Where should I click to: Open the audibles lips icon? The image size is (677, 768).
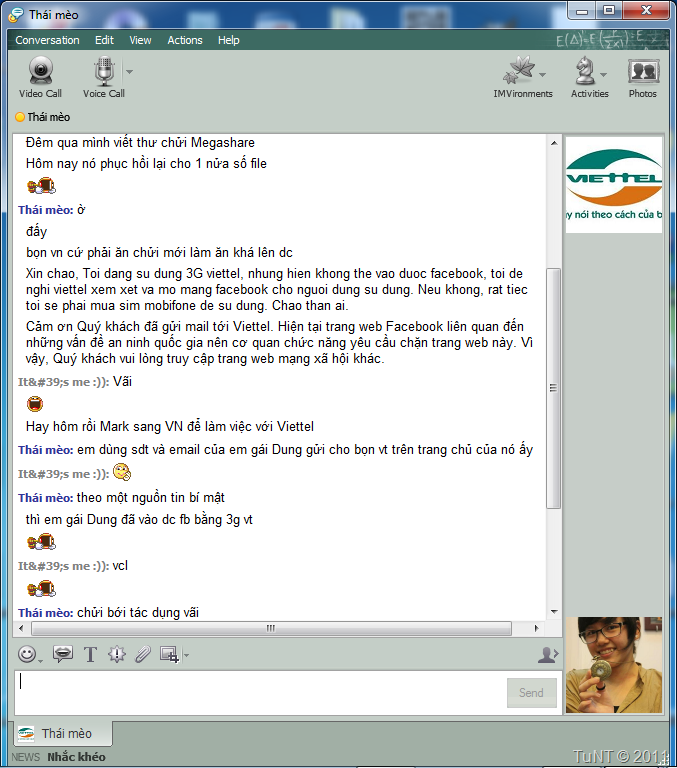point(63,653)
